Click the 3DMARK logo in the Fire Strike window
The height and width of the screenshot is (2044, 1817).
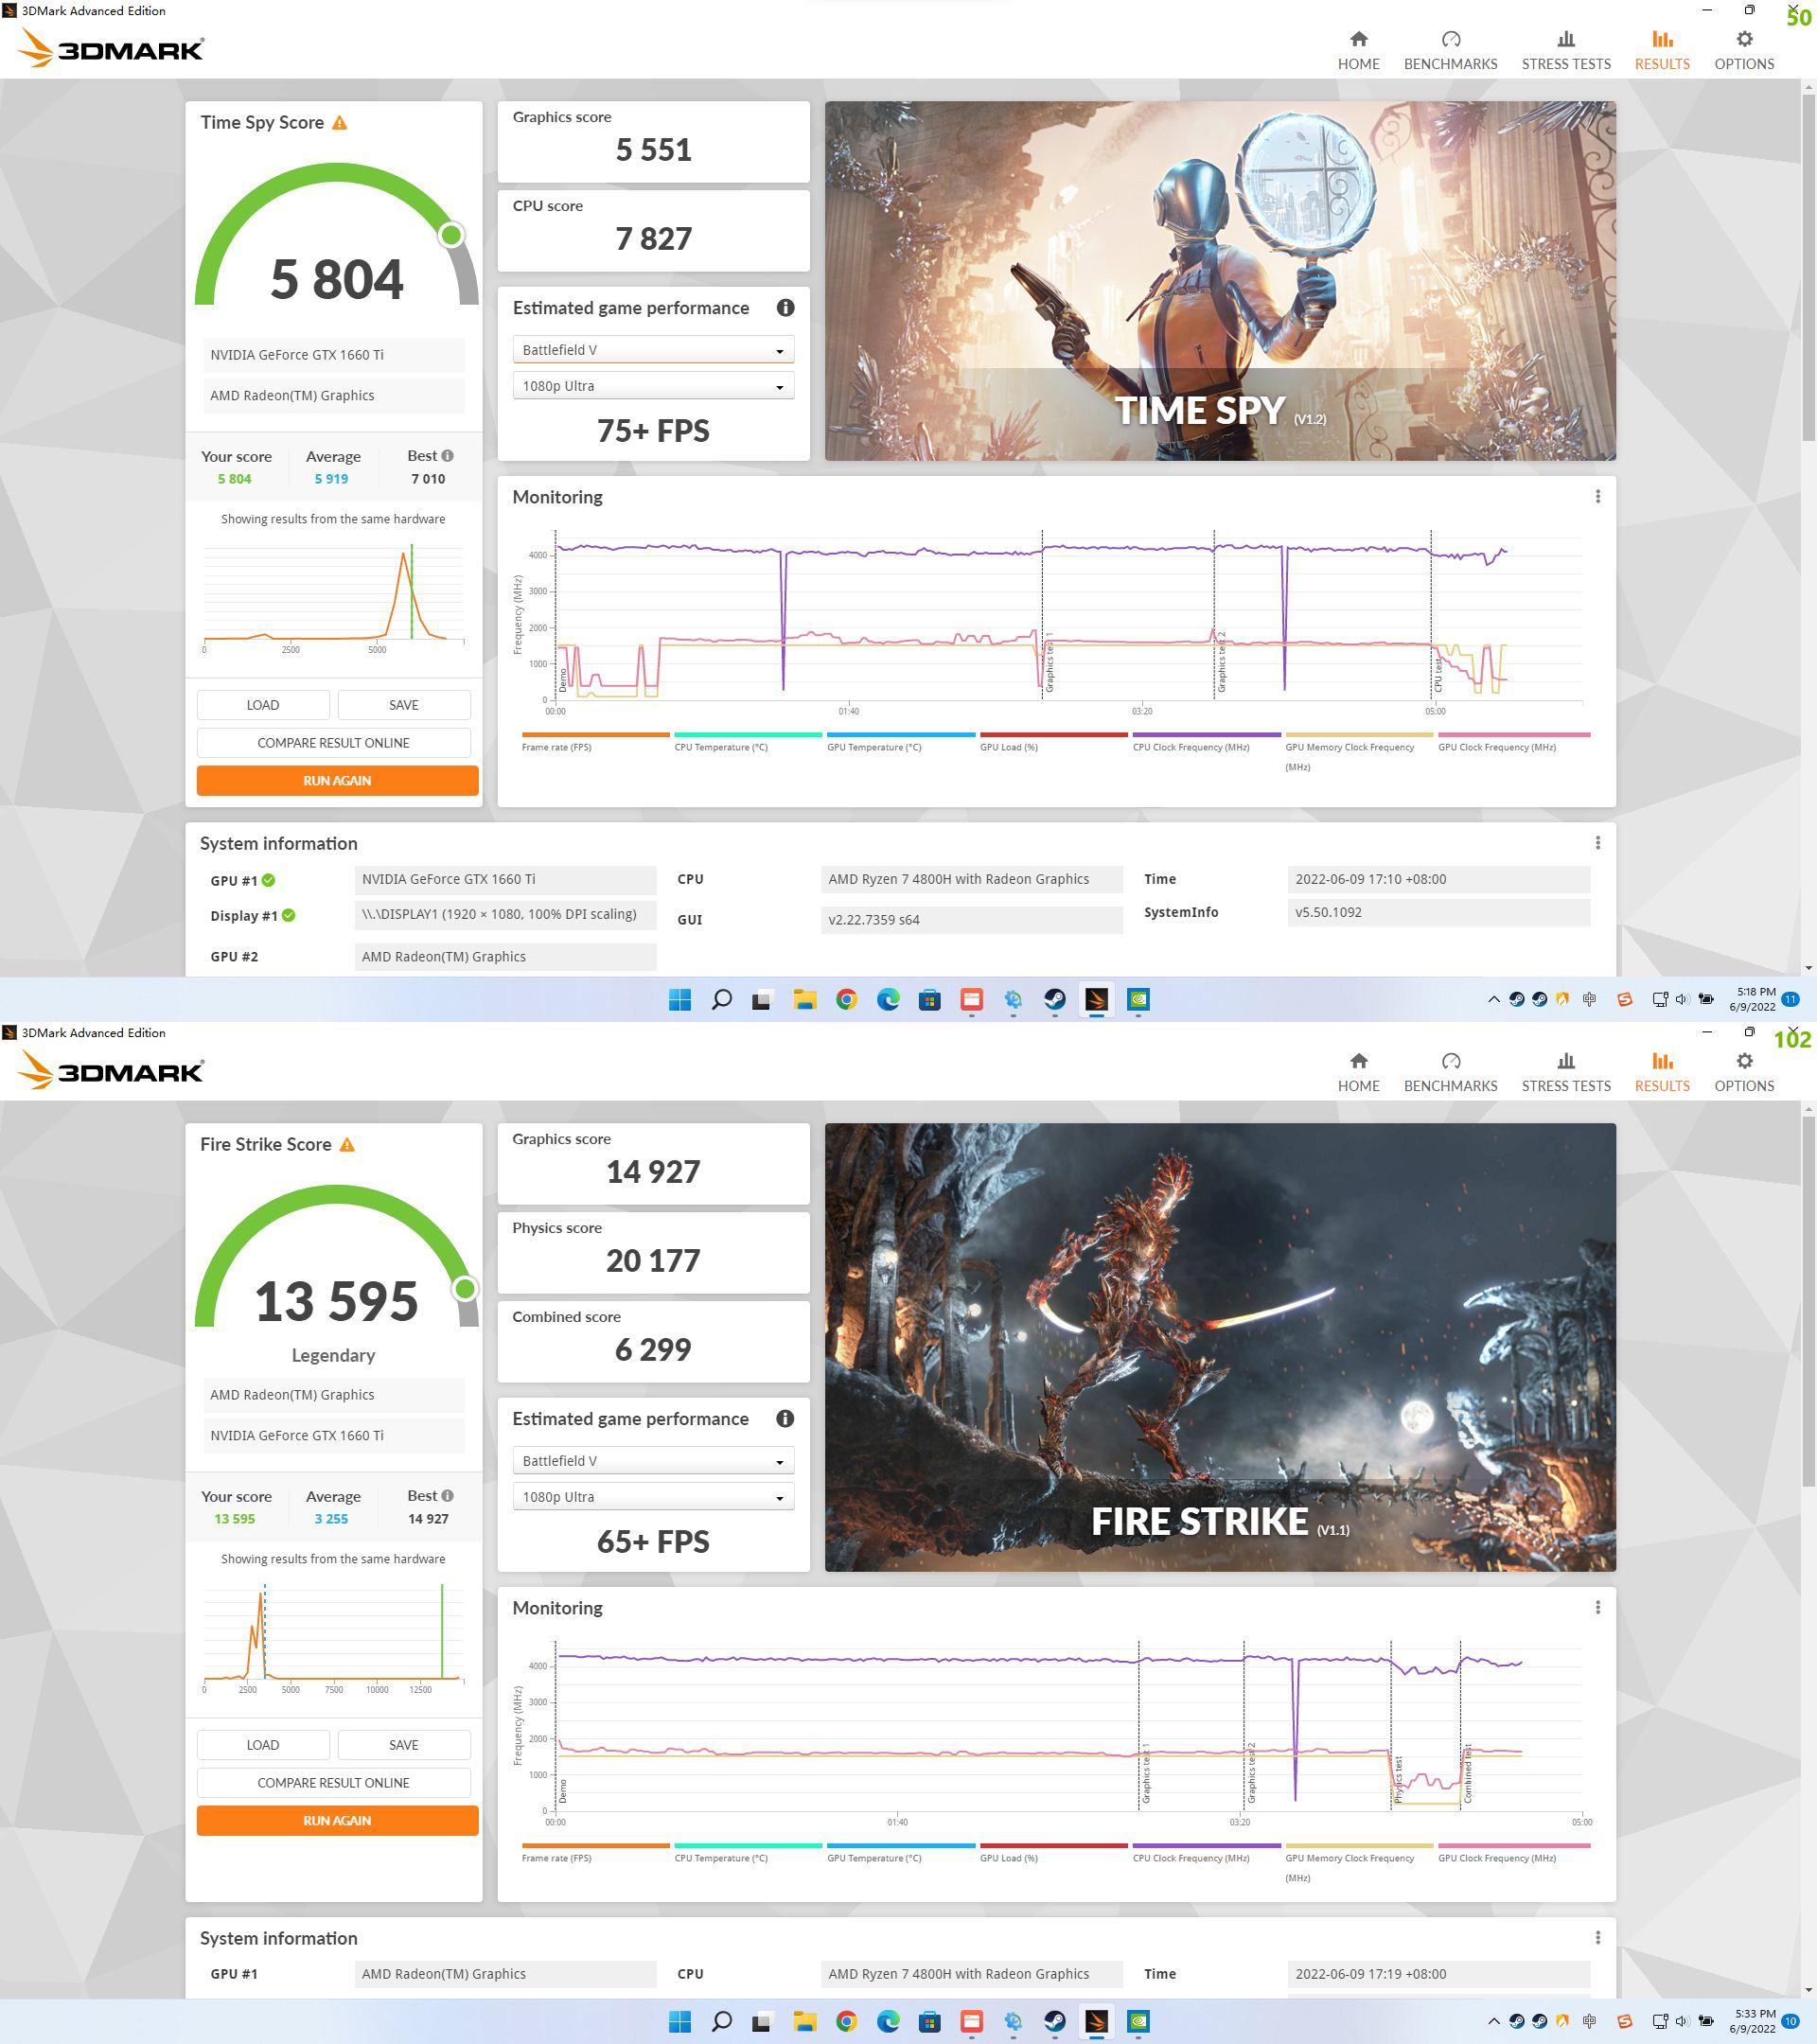[112, 1071]
